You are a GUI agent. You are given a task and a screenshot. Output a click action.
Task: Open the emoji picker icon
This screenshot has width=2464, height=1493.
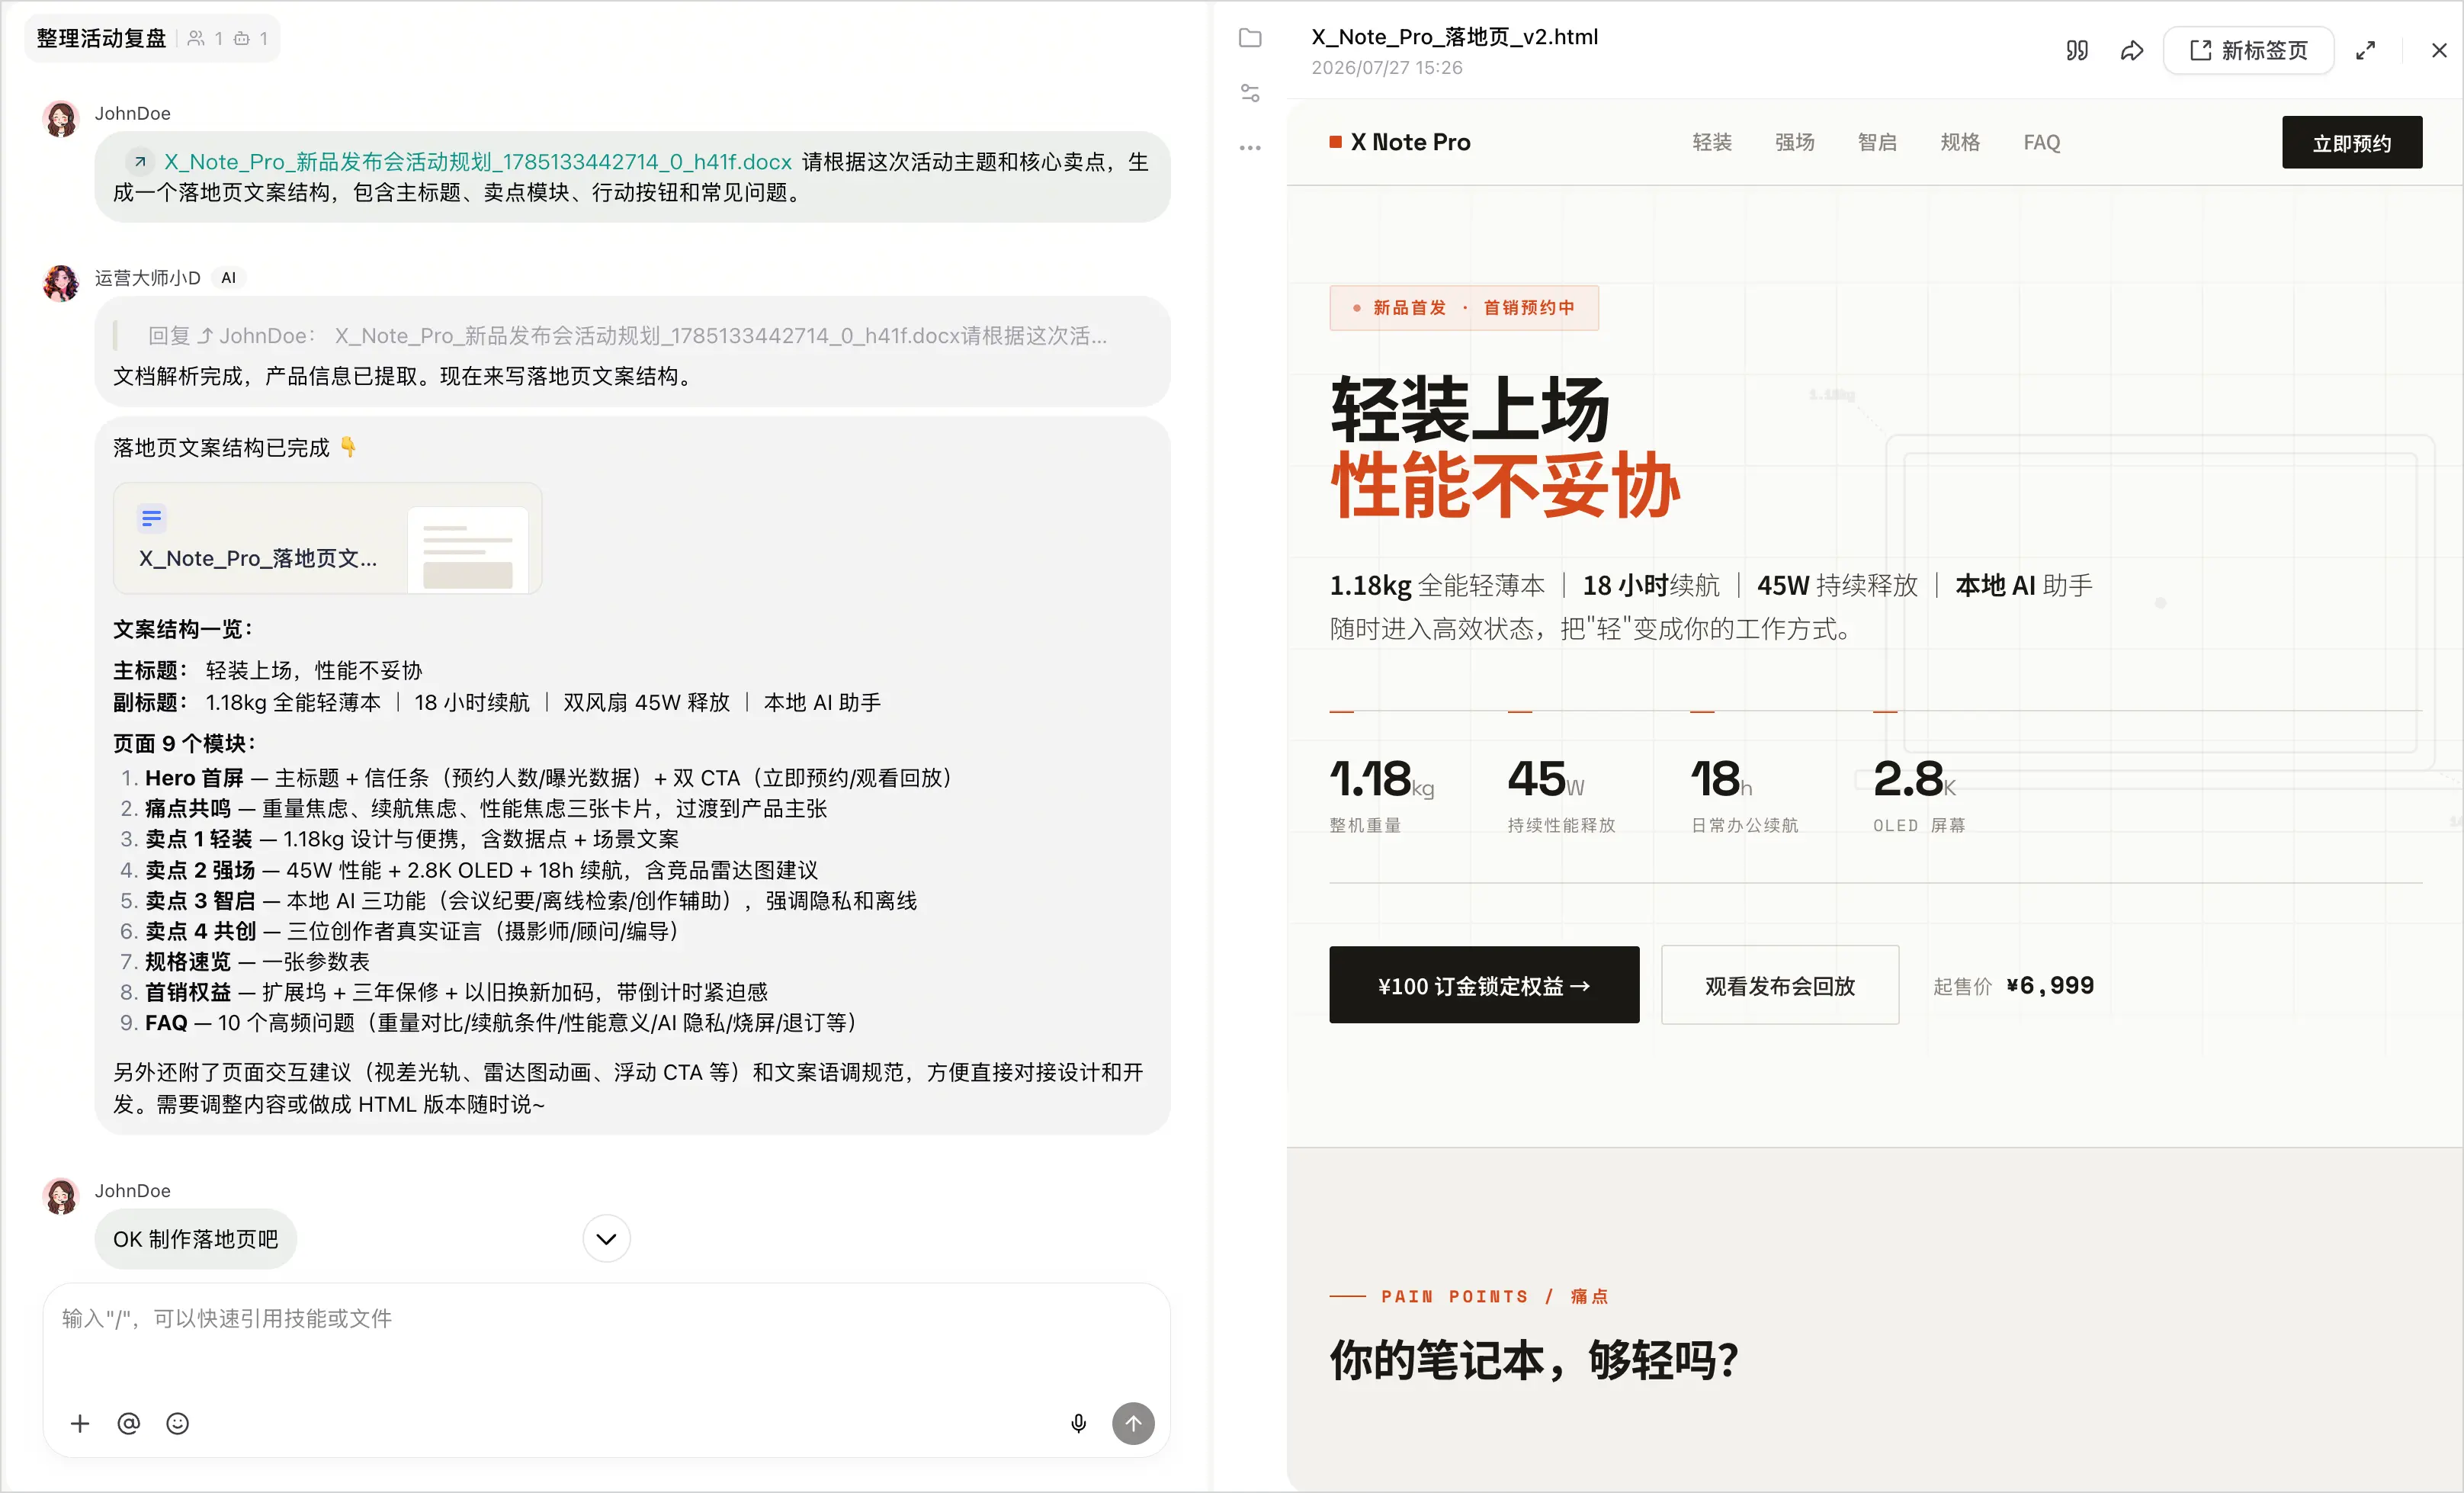[x=178, y=1423]
